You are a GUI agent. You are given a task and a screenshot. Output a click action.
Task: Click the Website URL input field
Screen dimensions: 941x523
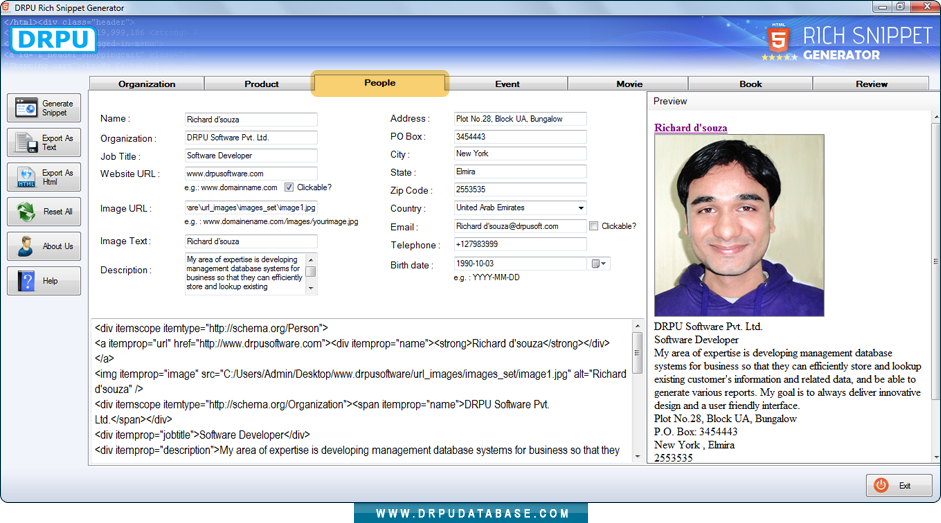point(251,174)
